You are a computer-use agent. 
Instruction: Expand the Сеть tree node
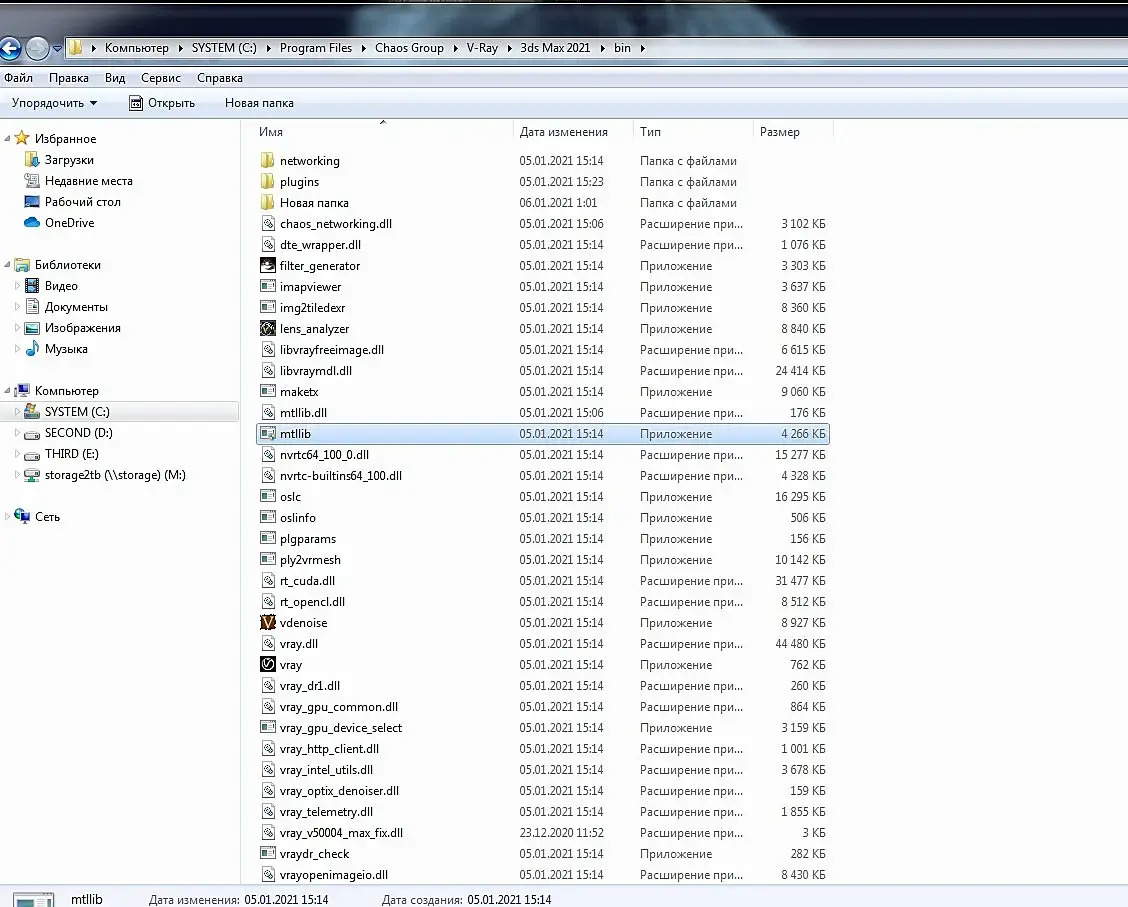coord(7,516)
